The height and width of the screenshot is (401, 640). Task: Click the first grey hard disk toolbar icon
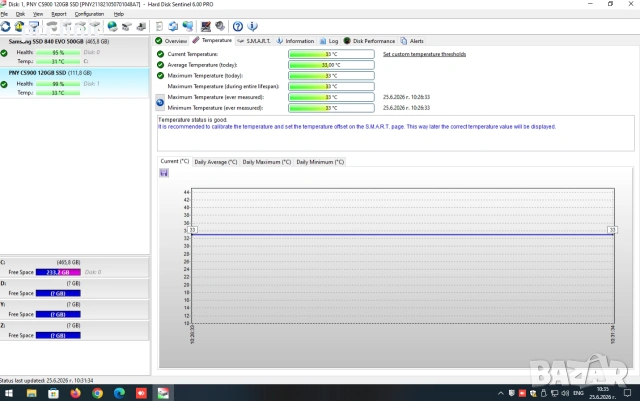pyautogui.click(x=52, y=27)
